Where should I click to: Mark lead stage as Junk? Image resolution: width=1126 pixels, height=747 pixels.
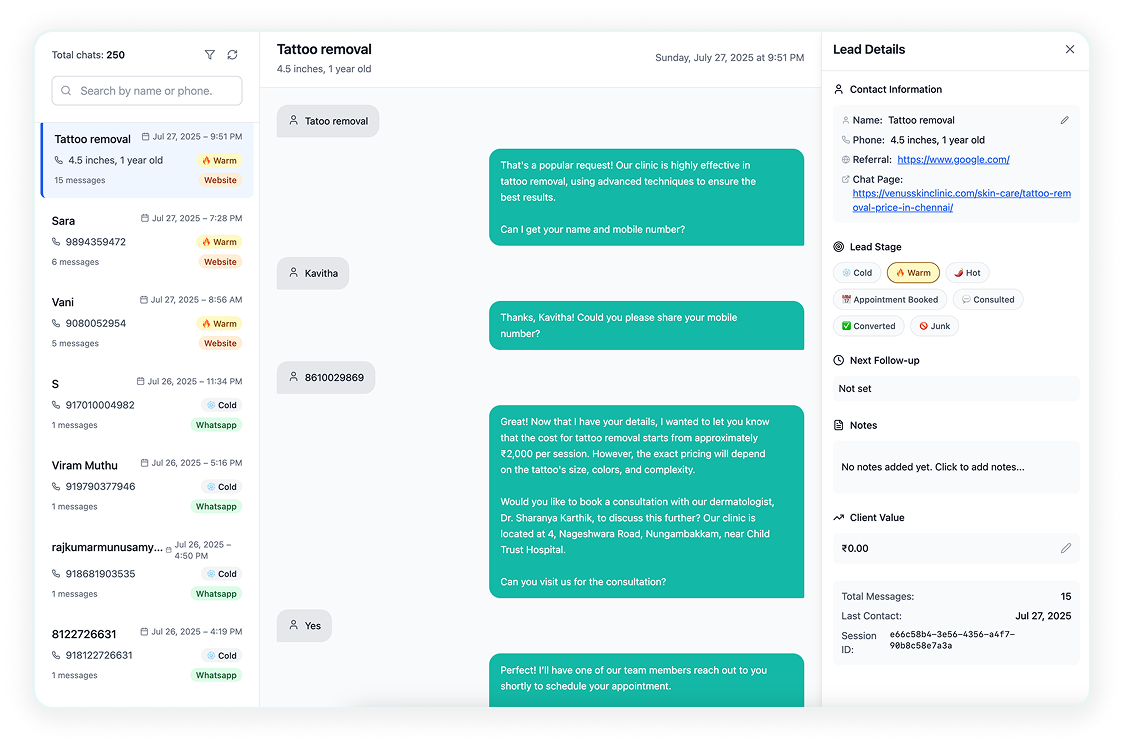point(934,326)
